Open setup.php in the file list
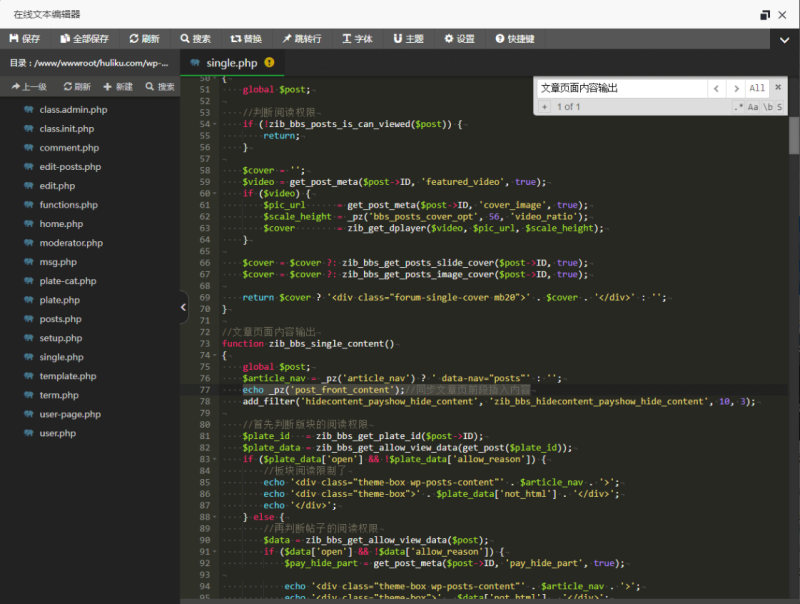Image resolution: width=800 pixels, height=604 pixels. (61, 338)
